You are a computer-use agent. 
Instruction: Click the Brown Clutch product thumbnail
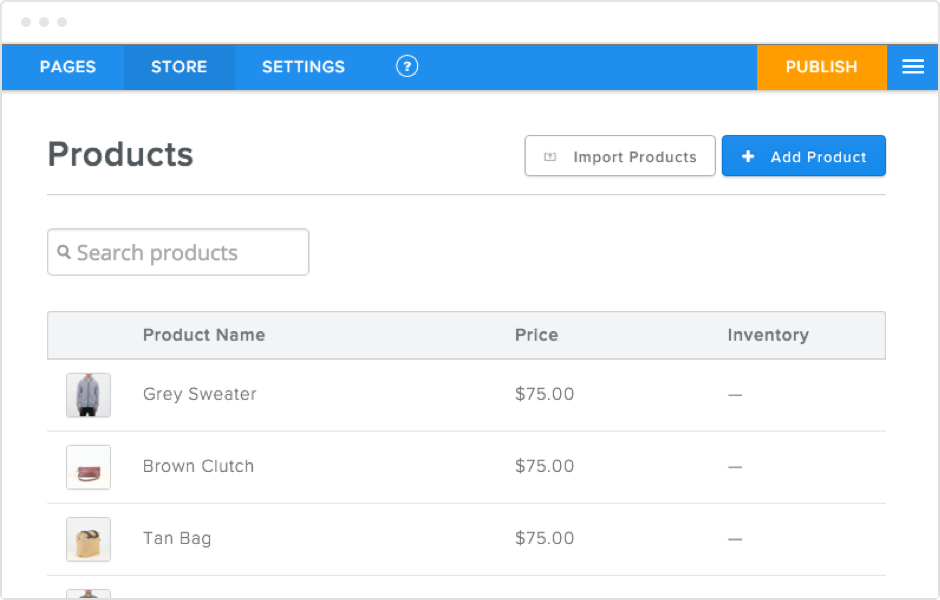point(88,466)
